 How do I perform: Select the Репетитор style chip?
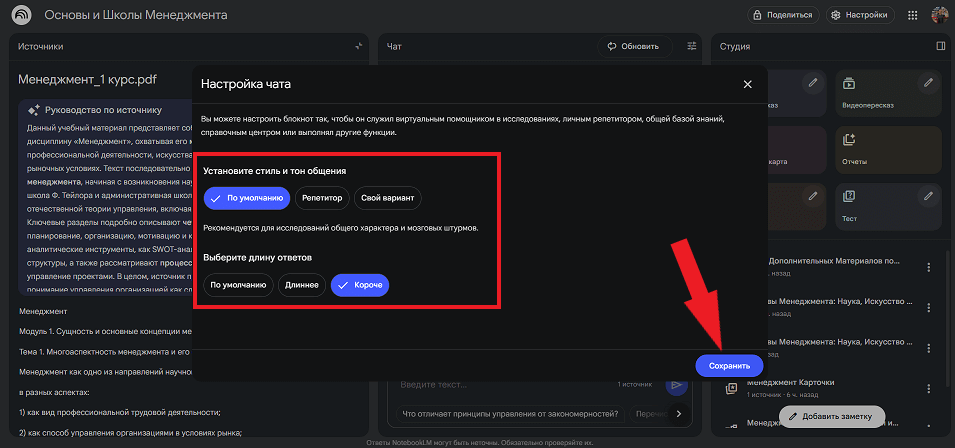click(x=323, y=198)
